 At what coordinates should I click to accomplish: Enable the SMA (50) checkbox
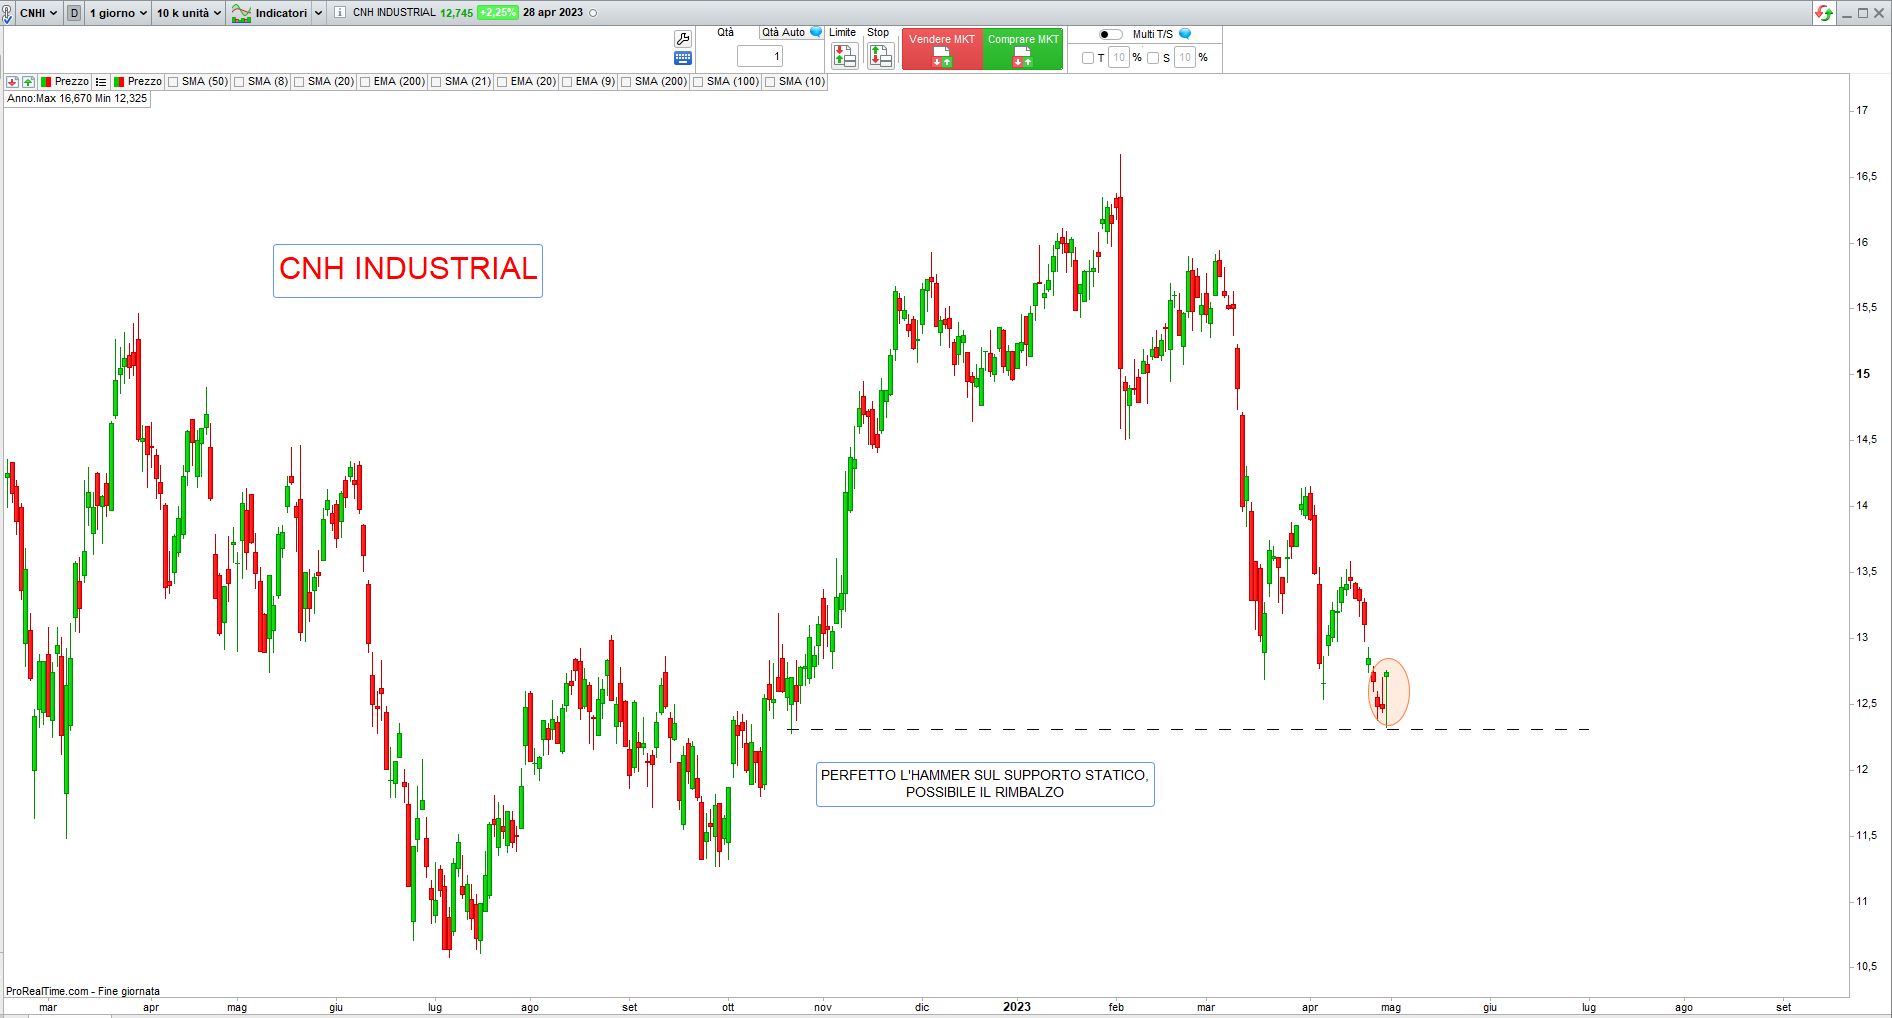pos(173,82)
